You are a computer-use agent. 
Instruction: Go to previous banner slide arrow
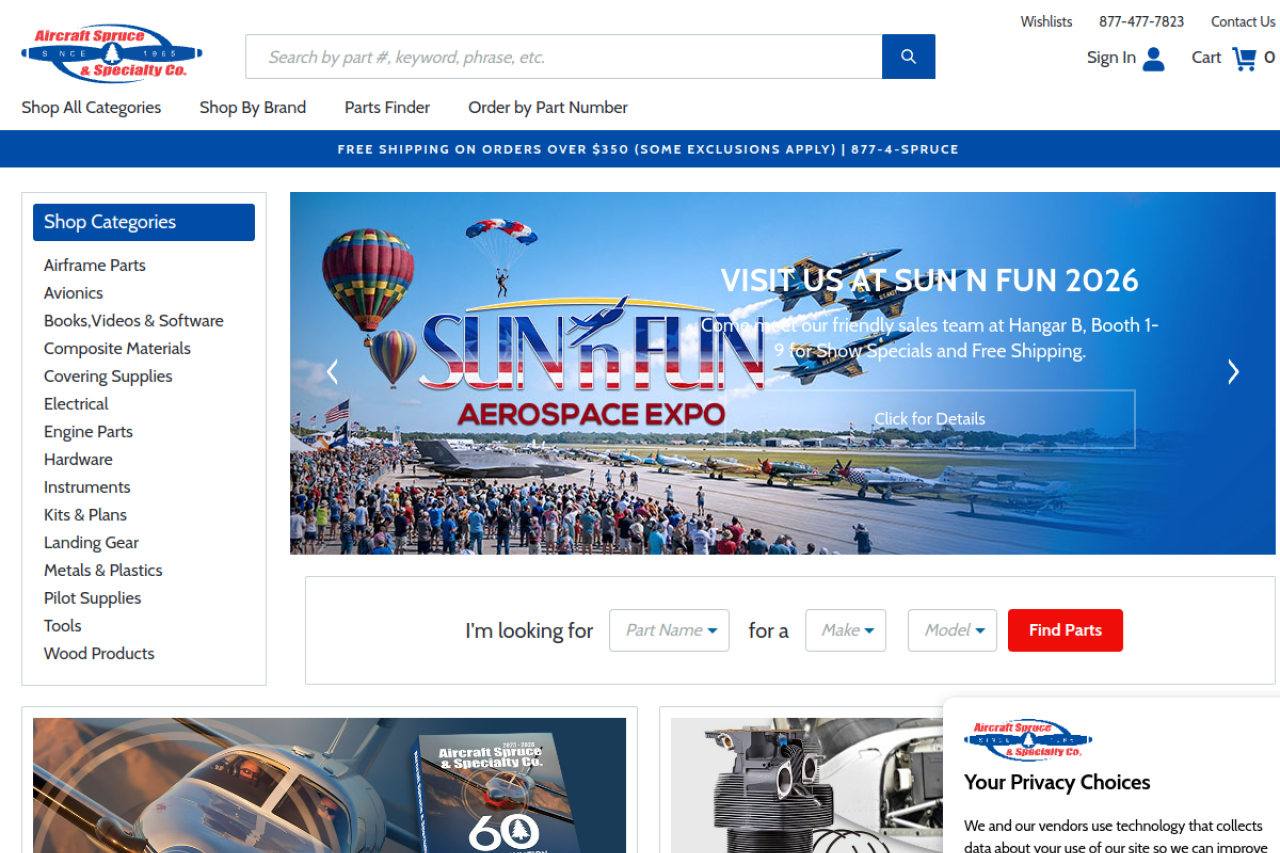(333, 372)
